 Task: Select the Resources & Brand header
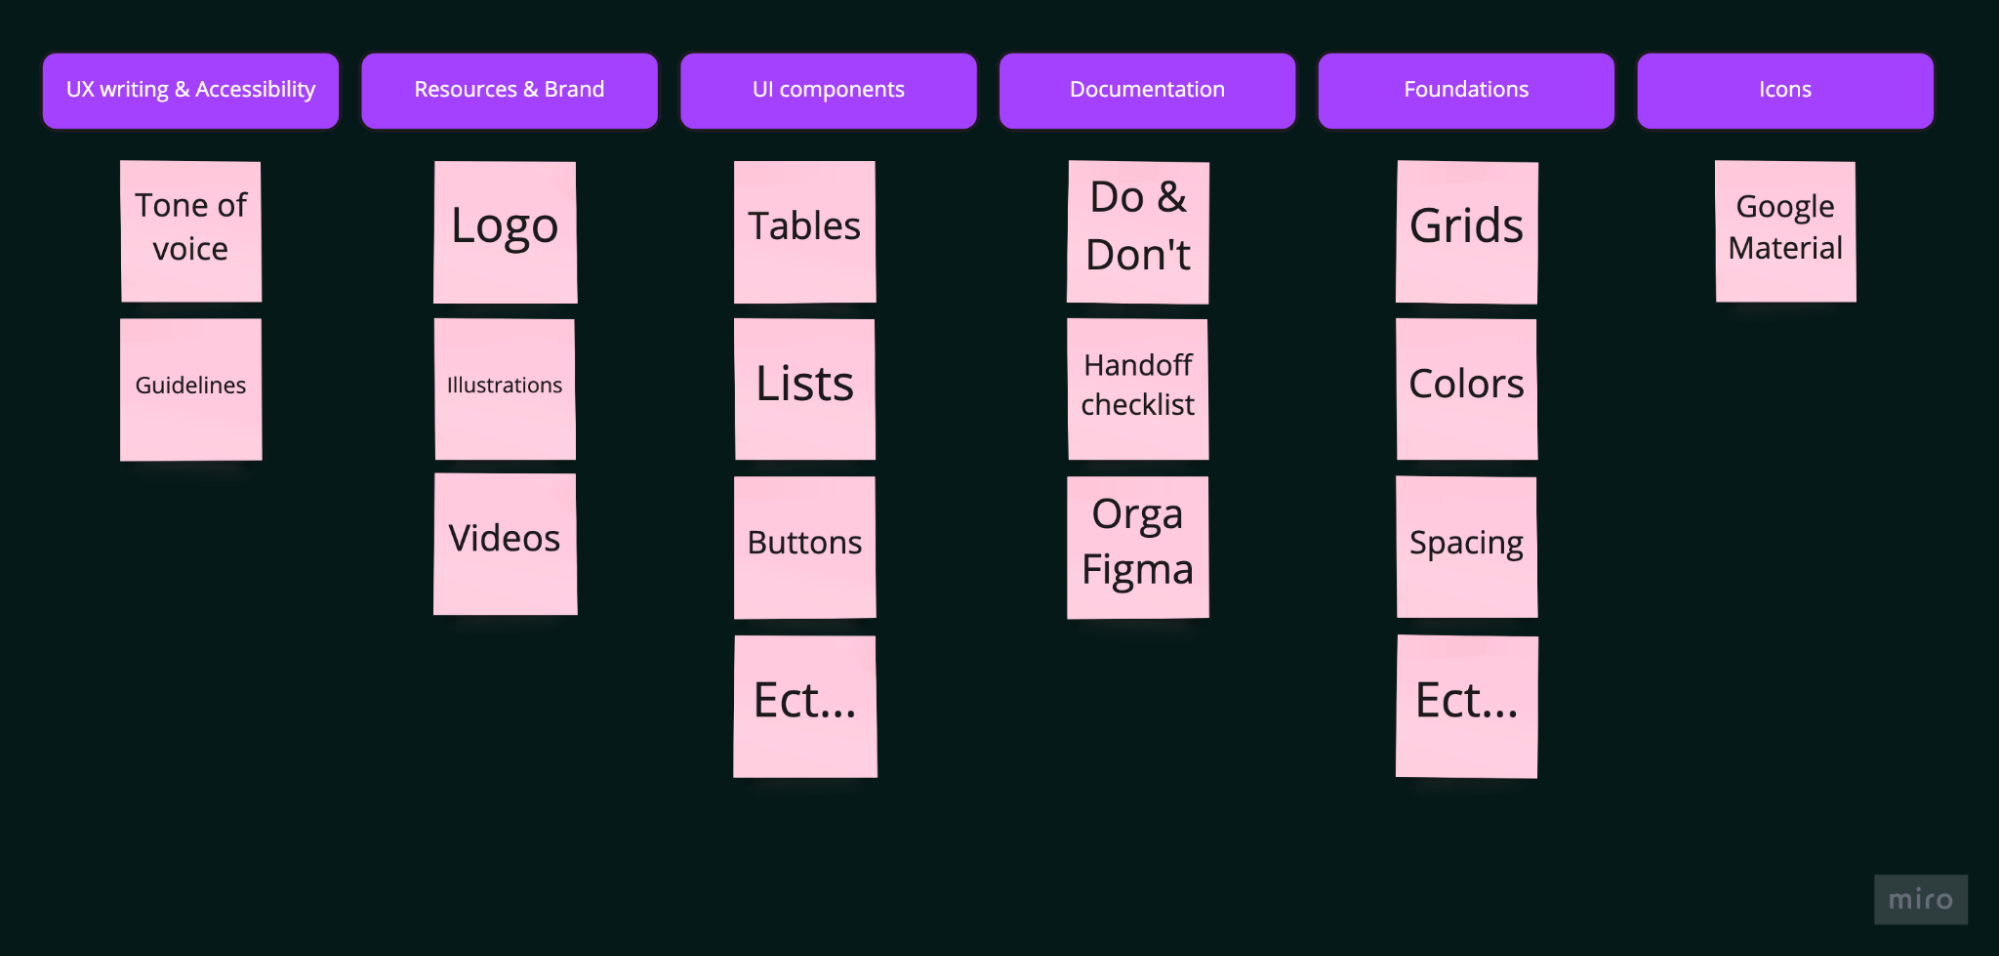pyautogui.click(x=509, y=90)
